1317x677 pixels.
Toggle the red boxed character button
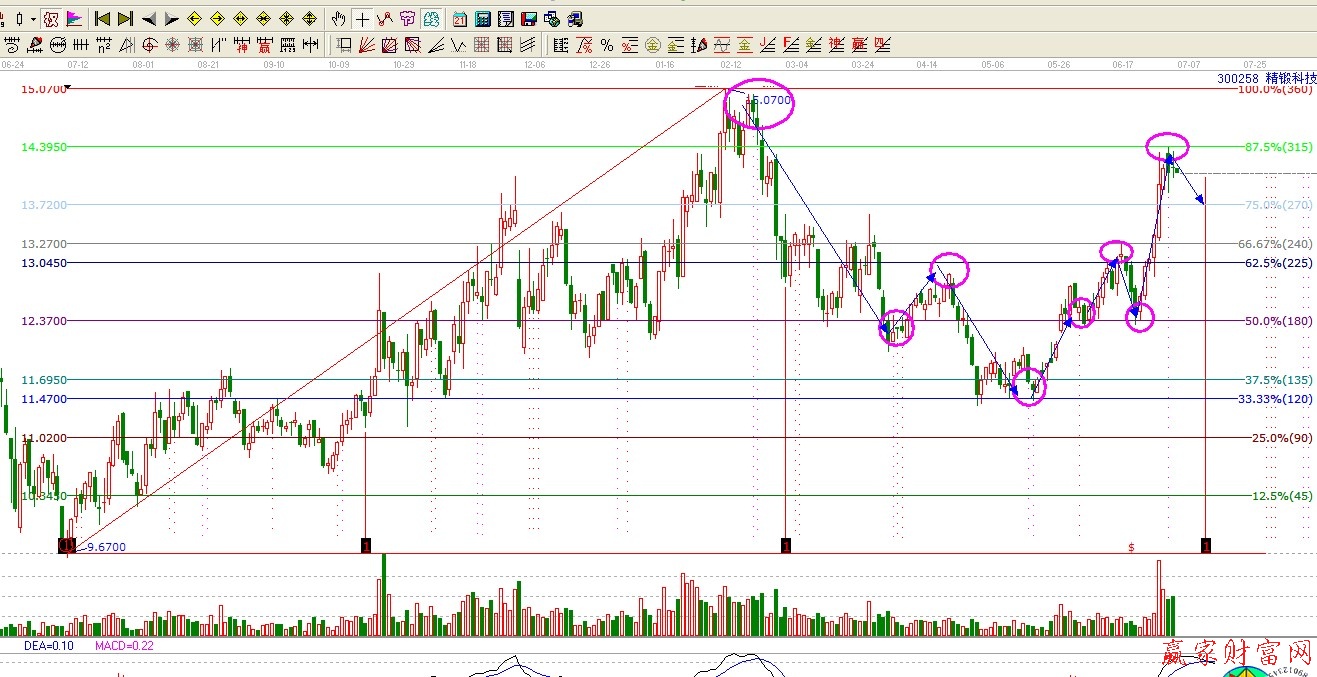(51, 19)
